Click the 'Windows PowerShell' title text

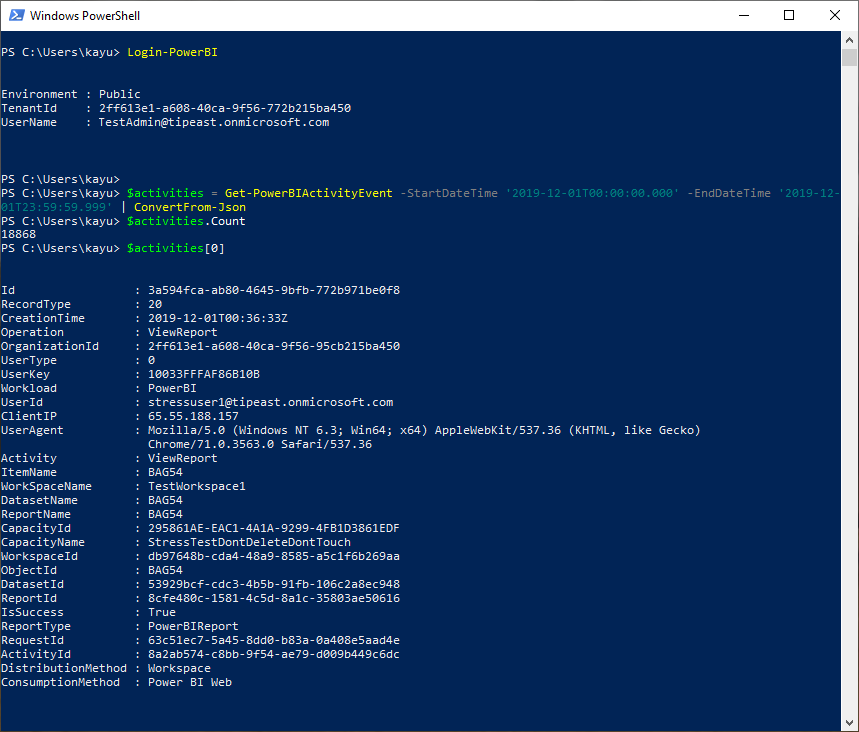pyautogui.click(x=85, y=16)
